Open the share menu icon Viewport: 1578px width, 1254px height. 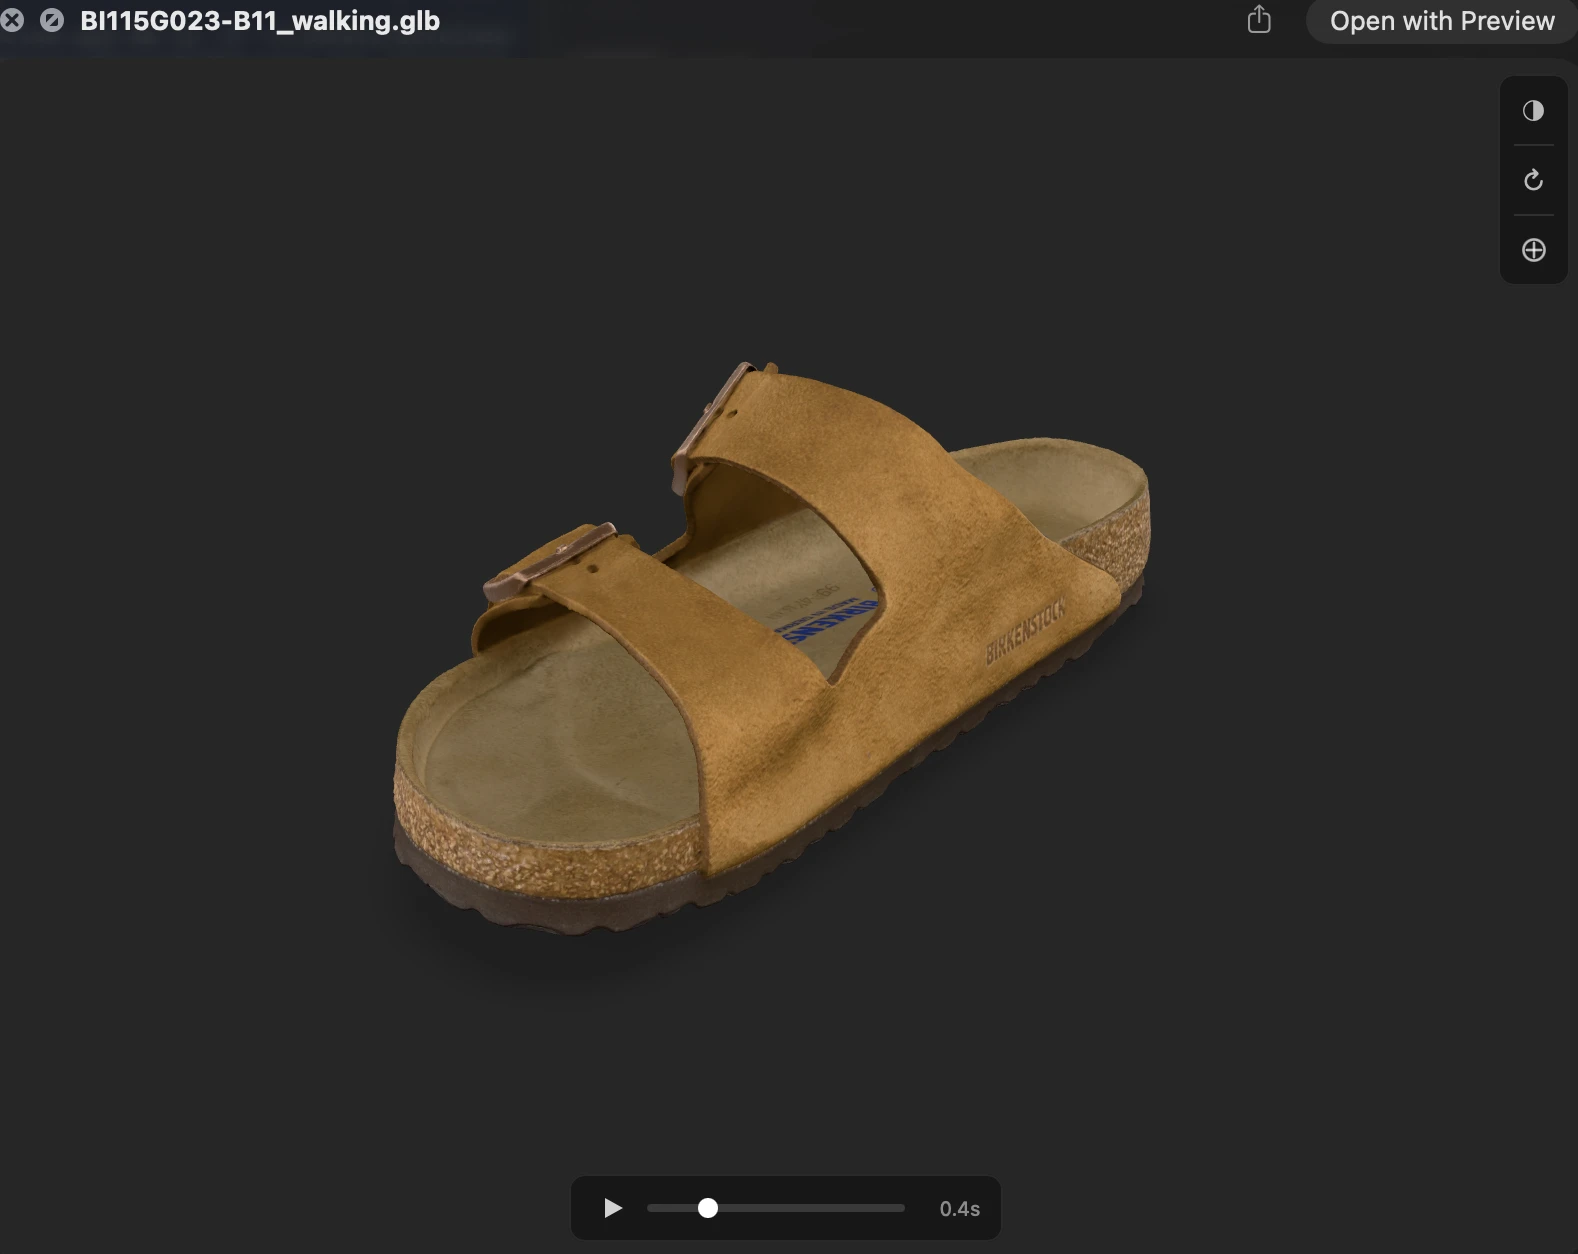tap(1259, 20)
